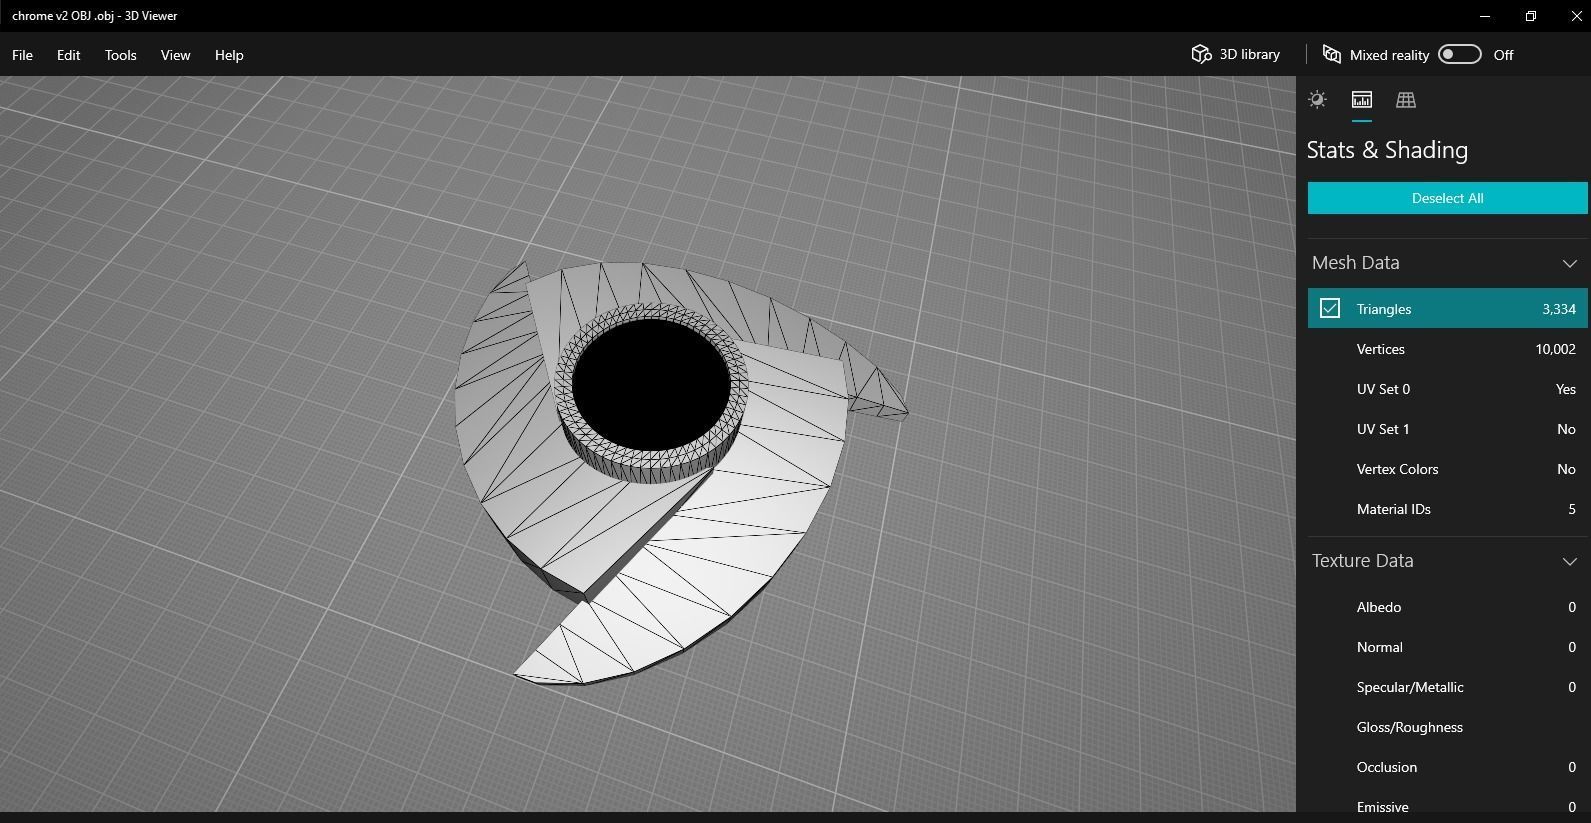Minimize the 3D Viewer window
The width and height of the screenshot is (1591, 823).
click(x=1485, y=16)
